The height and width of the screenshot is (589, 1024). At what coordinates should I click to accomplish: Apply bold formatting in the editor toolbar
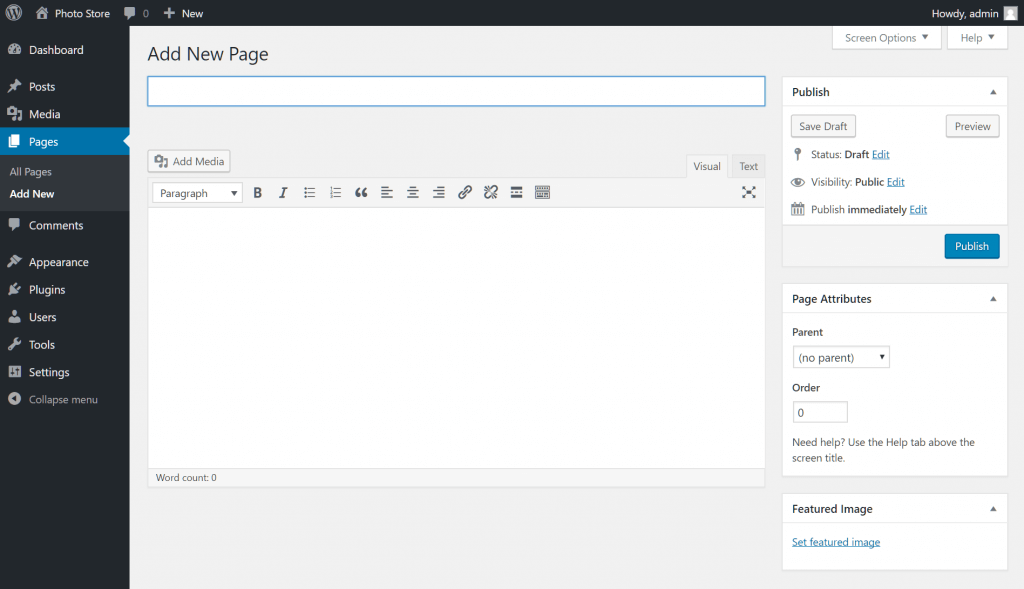tap(257, 192)
